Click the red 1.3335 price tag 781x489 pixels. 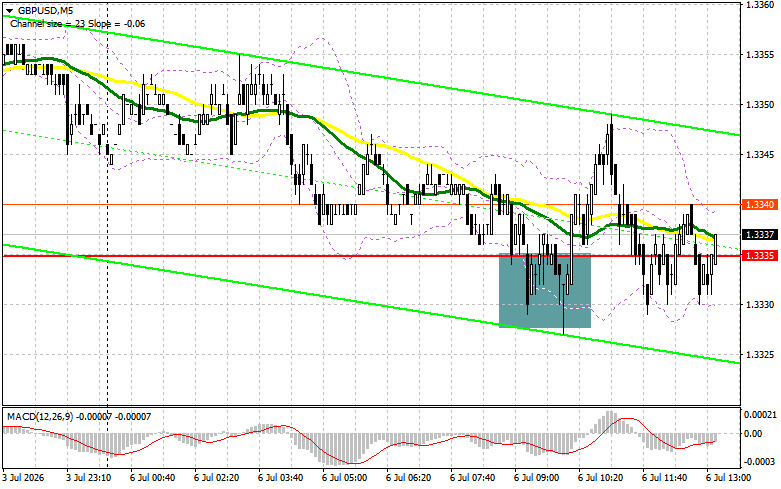click(x=760, y=255)
